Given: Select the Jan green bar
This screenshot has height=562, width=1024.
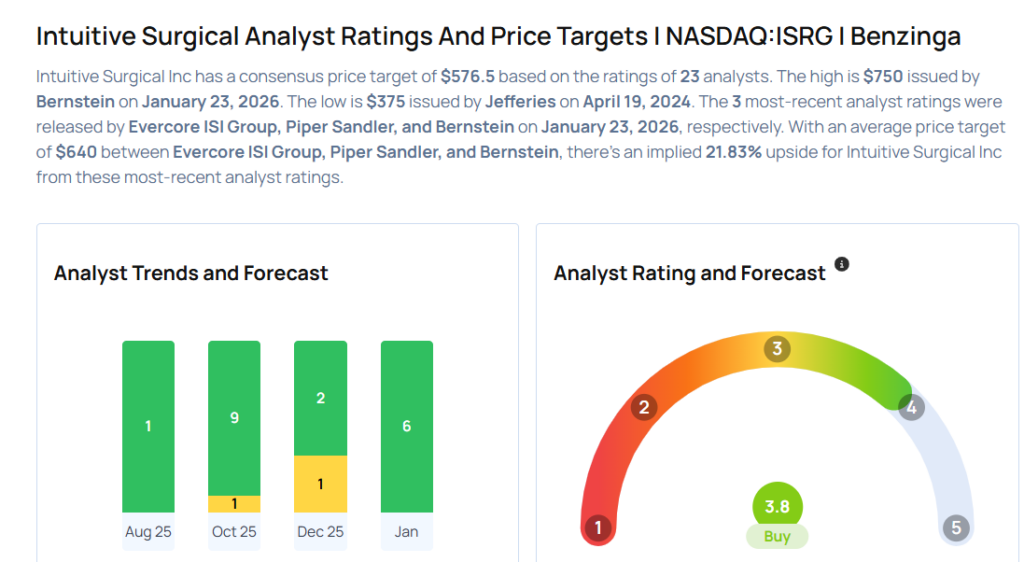Looking at the screenshot, I should click(406, 426).
